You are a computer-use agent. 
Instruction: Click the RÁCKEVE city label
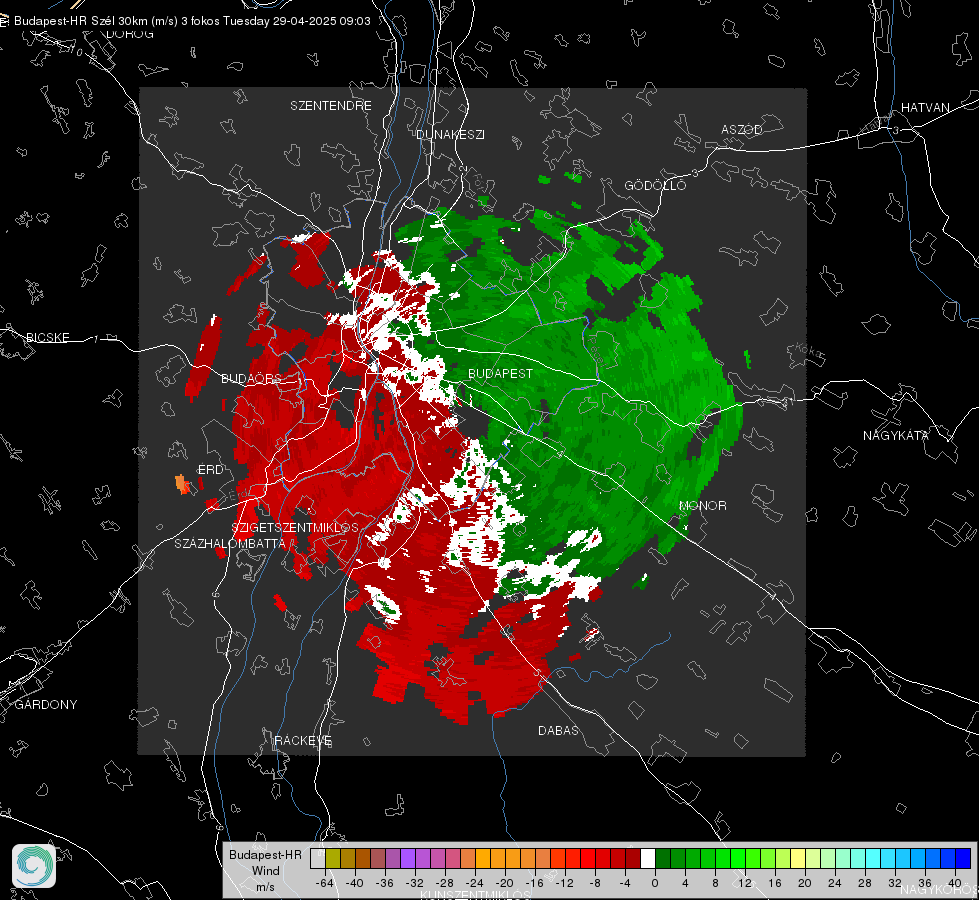pyautogui.click(x=303, y=741)
